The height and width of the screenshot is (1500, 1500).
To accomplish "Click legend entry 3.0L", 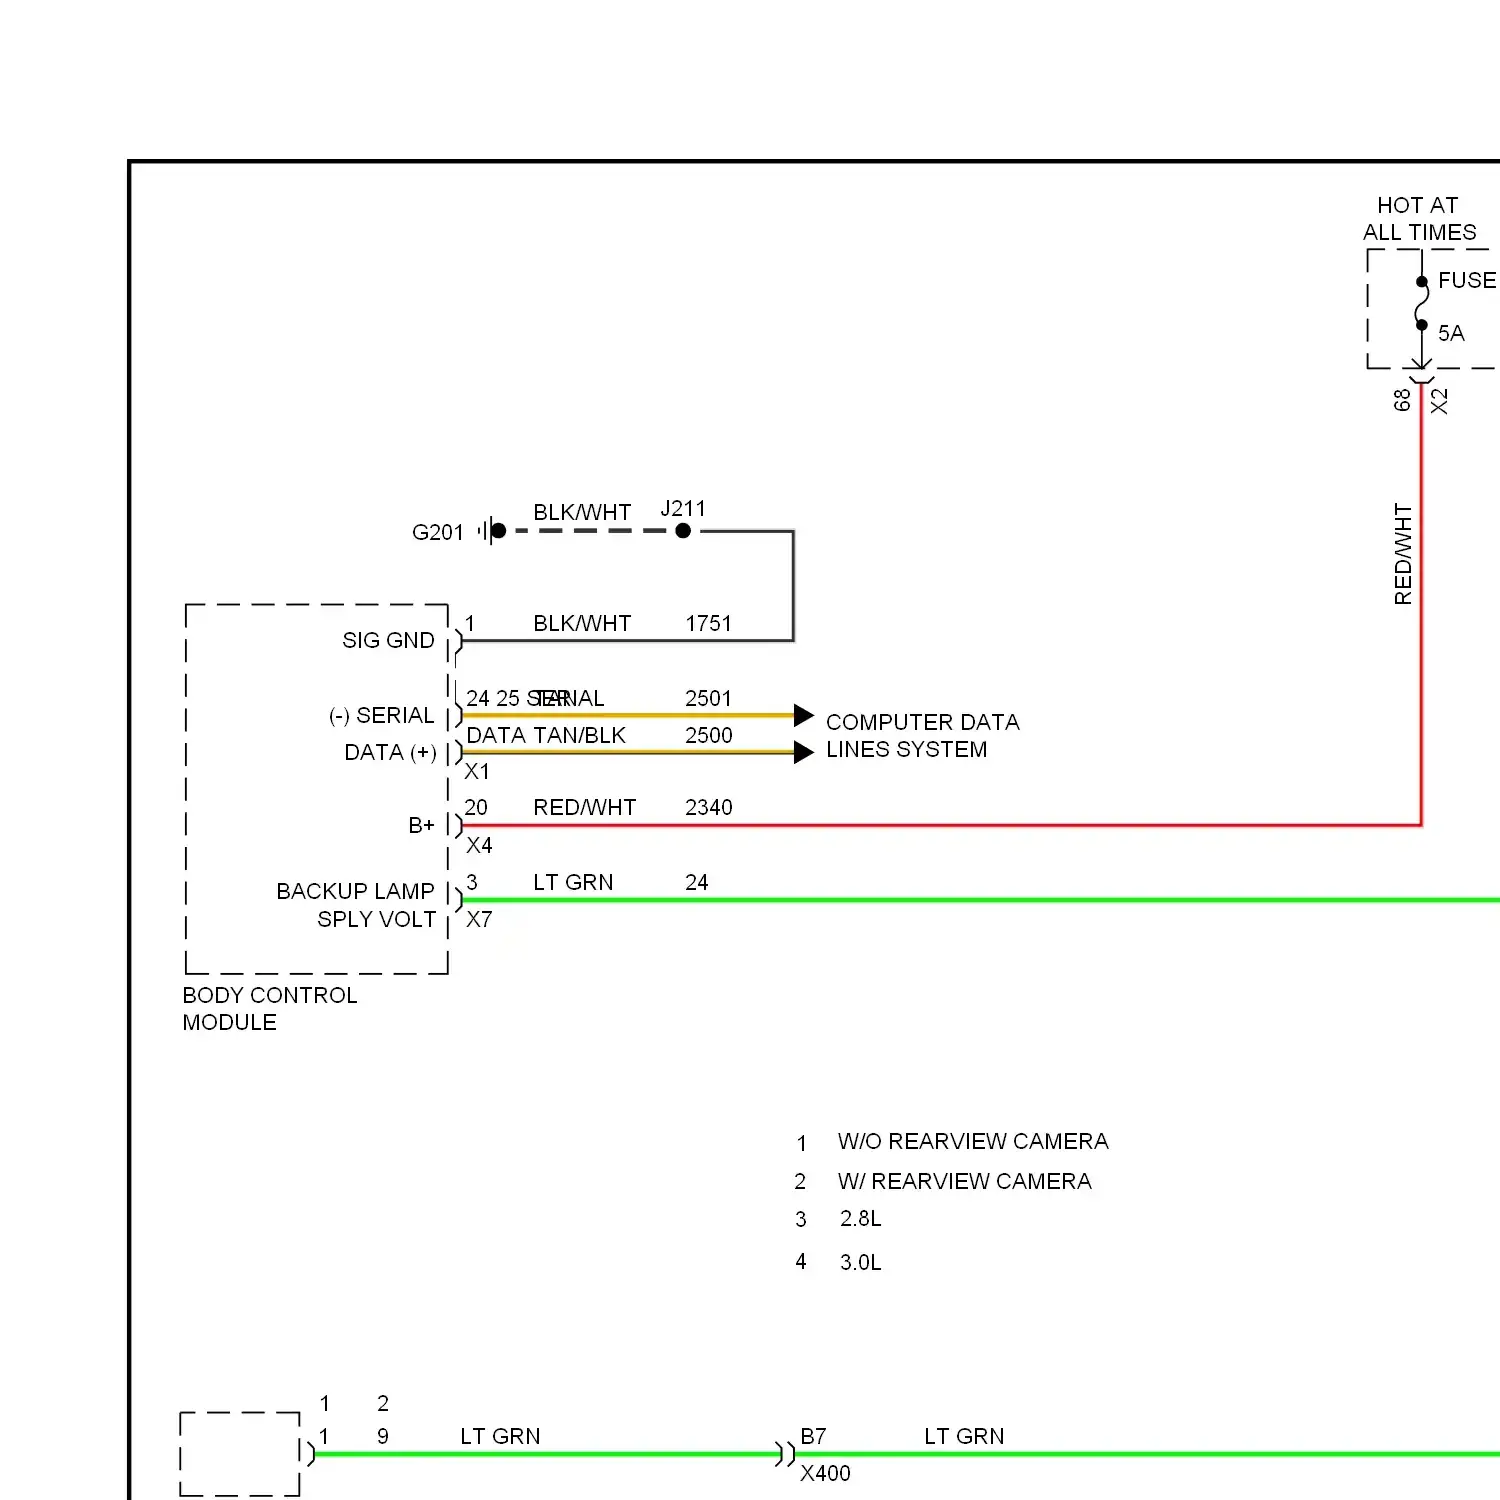I will click(x=861, y=1263).
